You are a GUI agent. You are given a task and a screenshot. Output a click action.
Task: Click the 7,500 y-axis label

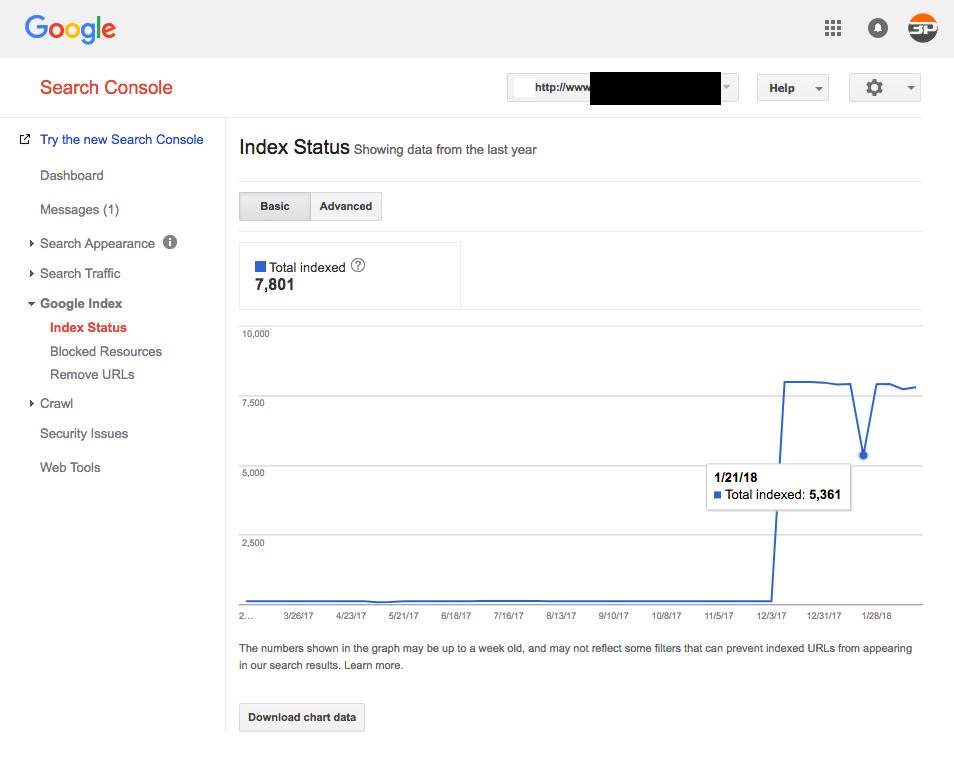(x=253, y=403)
